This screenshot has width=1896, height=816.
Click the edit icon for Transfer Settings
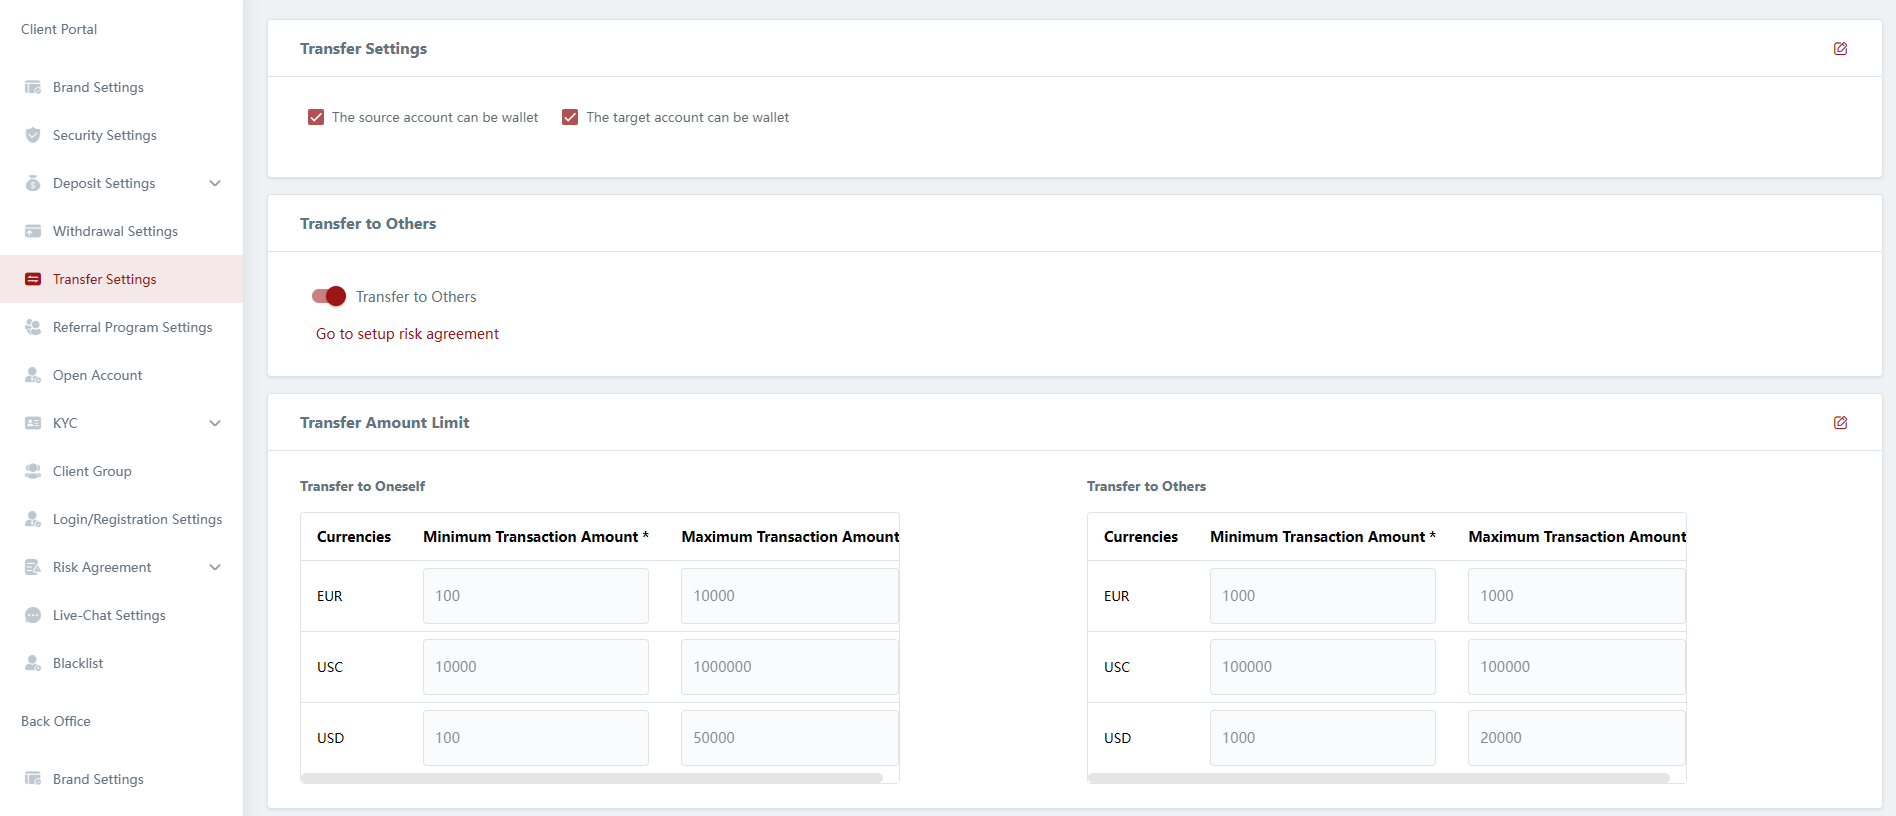click(1840, 49)
